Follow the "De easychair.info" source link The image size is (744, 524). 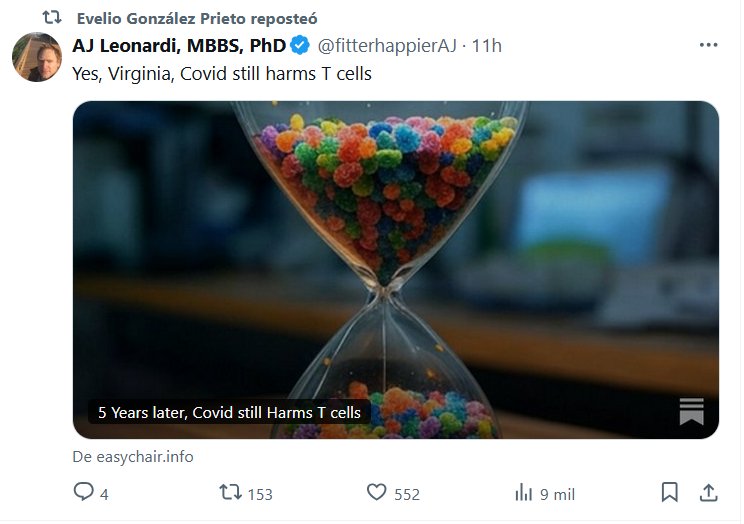(x=133, y=456)
